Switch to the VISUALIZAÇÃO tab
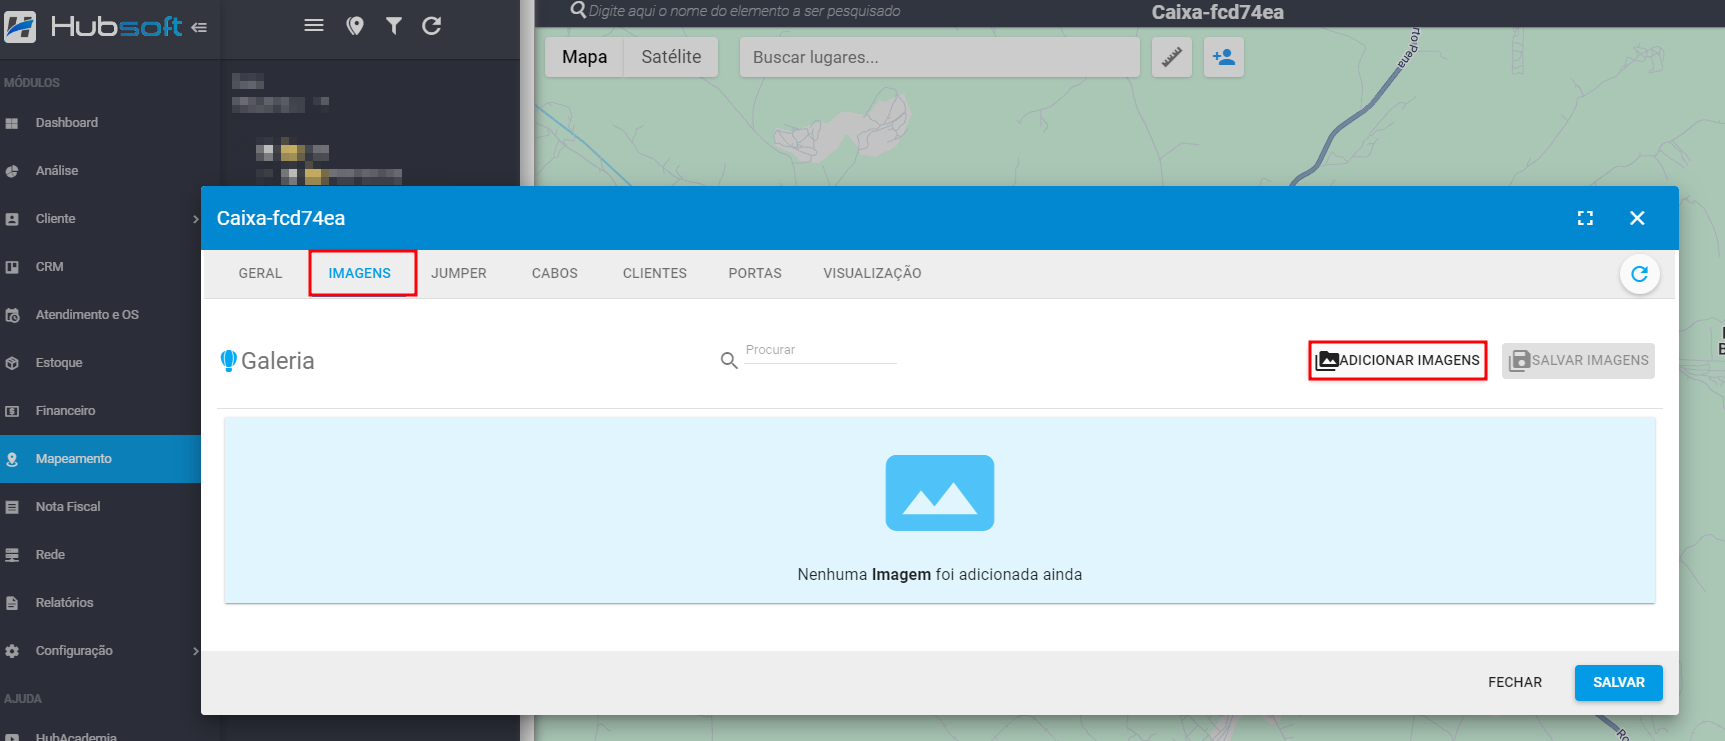This screenshot has width=1725, height=741. point(872,273)
